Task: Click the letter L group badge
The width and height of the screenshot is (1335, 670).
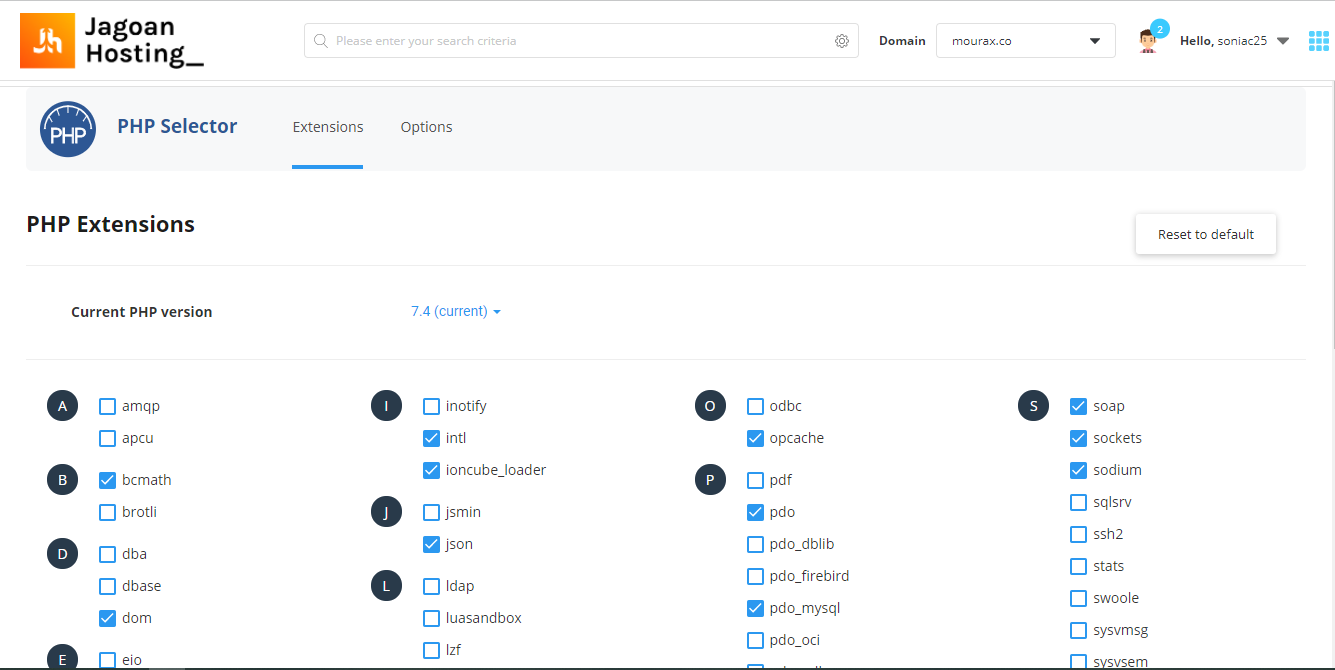Action: coord(386,586)
